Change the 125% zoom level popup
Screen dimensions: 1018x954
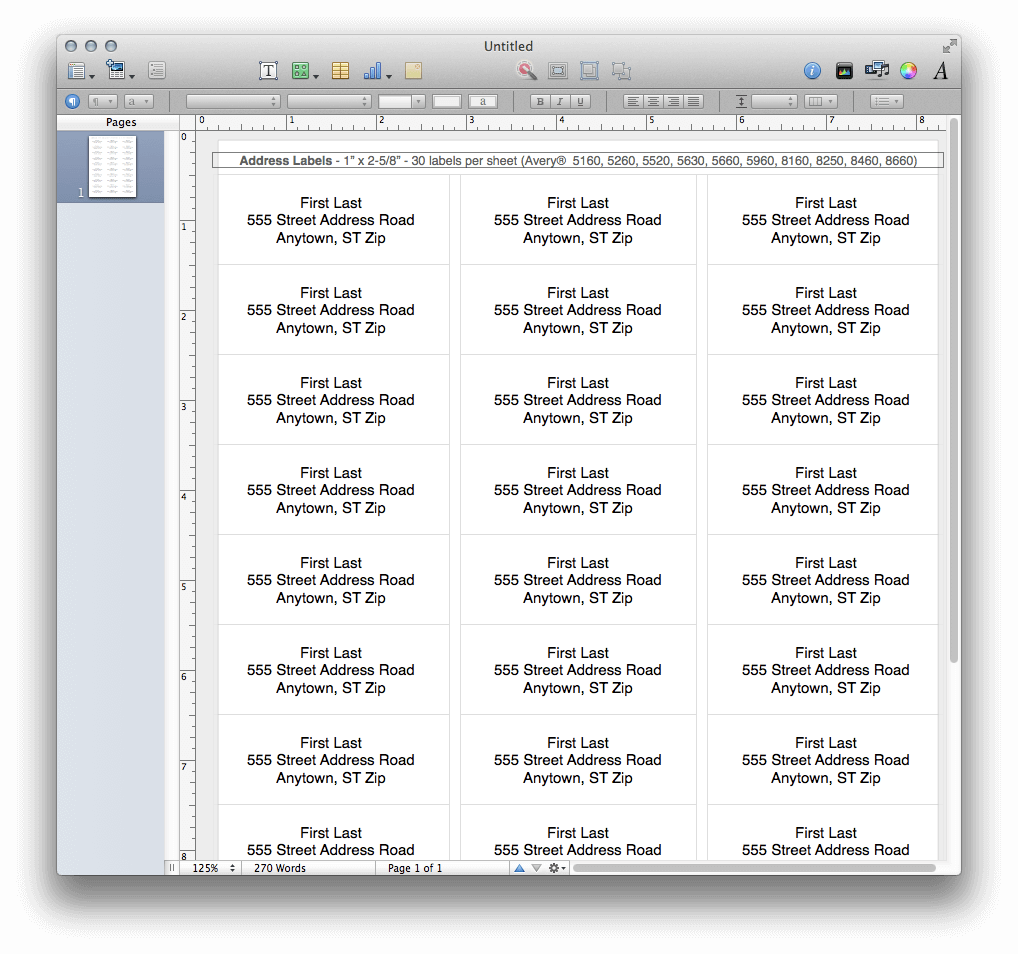(x=212, y=868)
